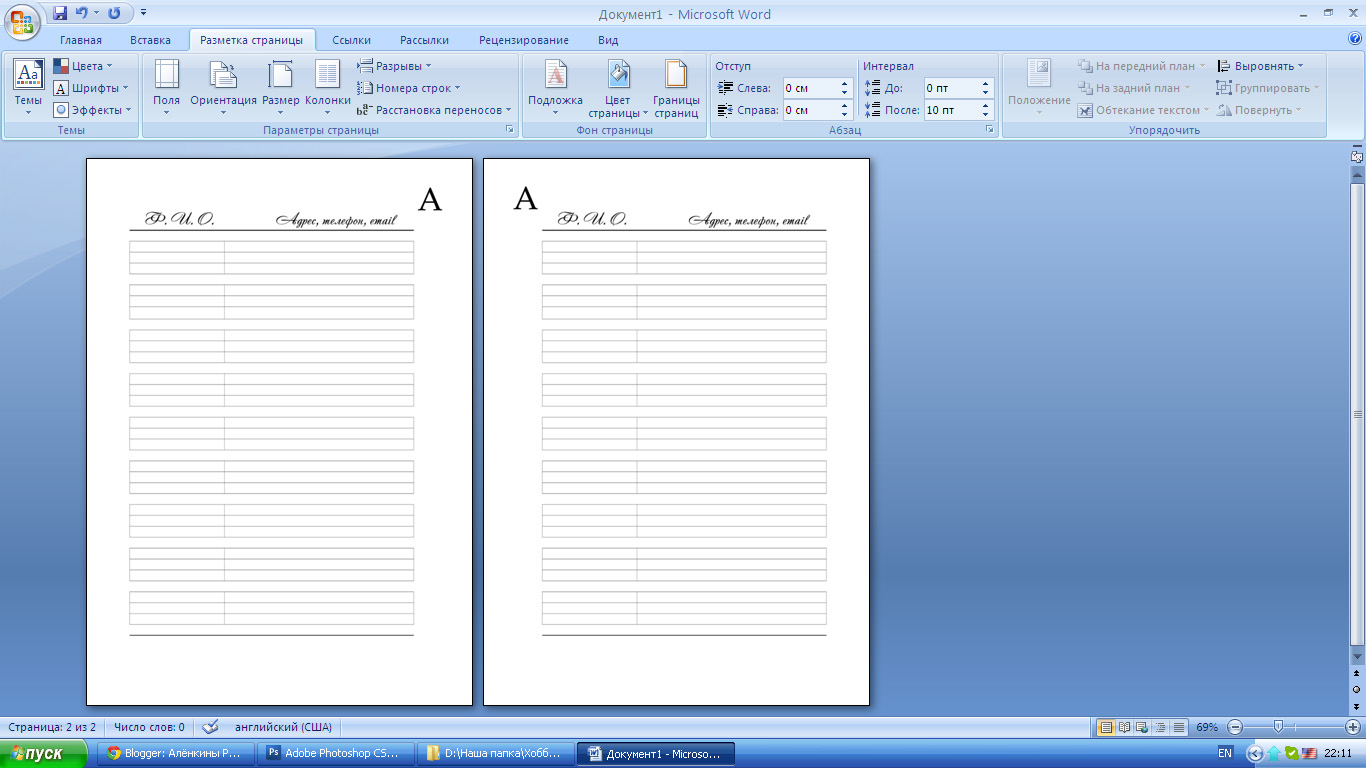The image size is (1366, 768).
Task: Click vertical scrollbar down arrow
Action: (1357, 656)
